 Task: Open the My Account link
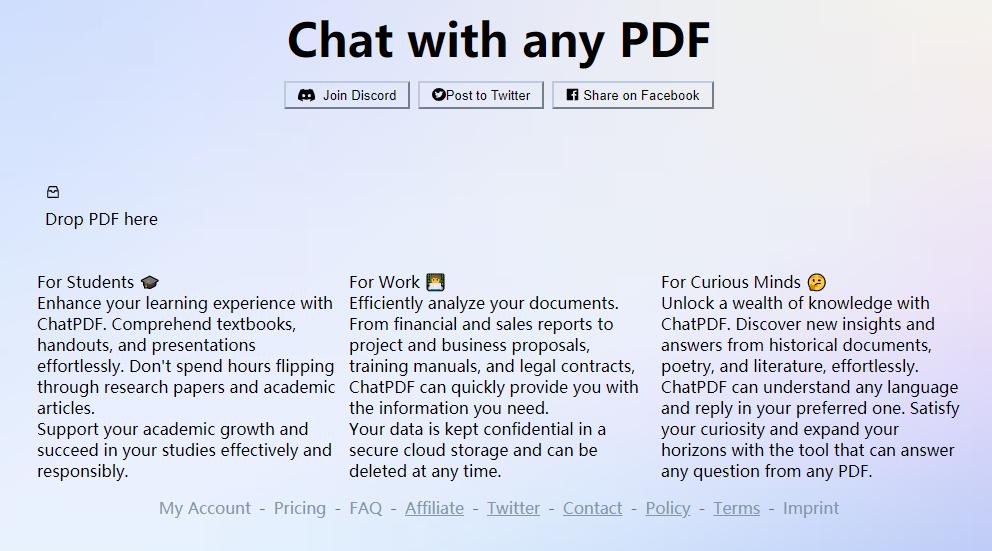coord(205,508)
